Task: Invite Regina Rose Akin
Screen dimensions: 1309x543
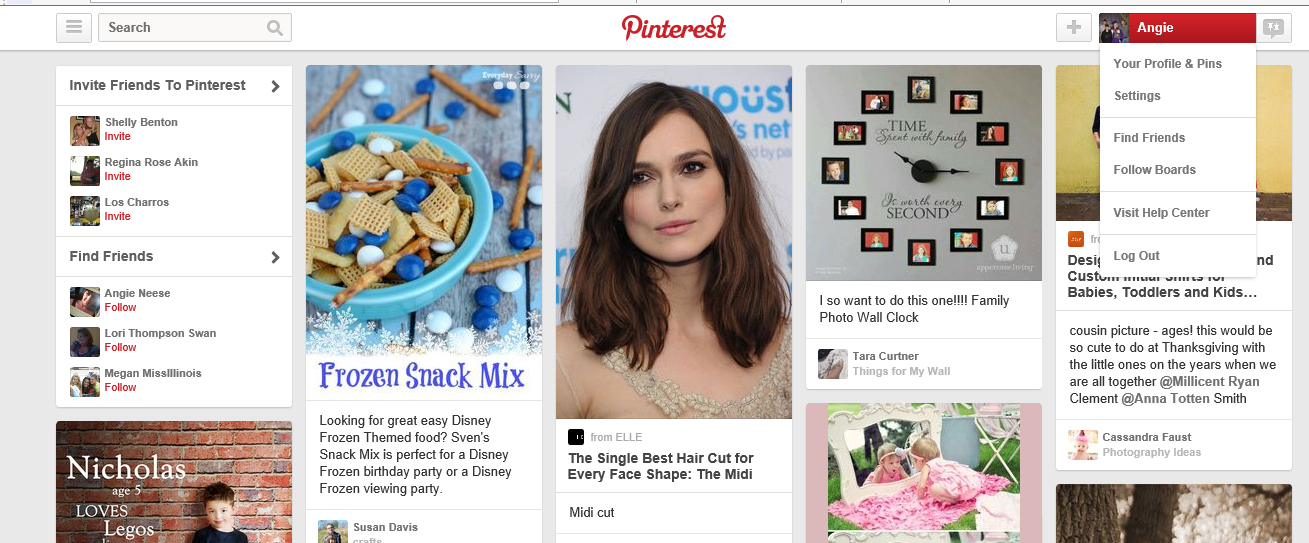Action: (118, 177)
